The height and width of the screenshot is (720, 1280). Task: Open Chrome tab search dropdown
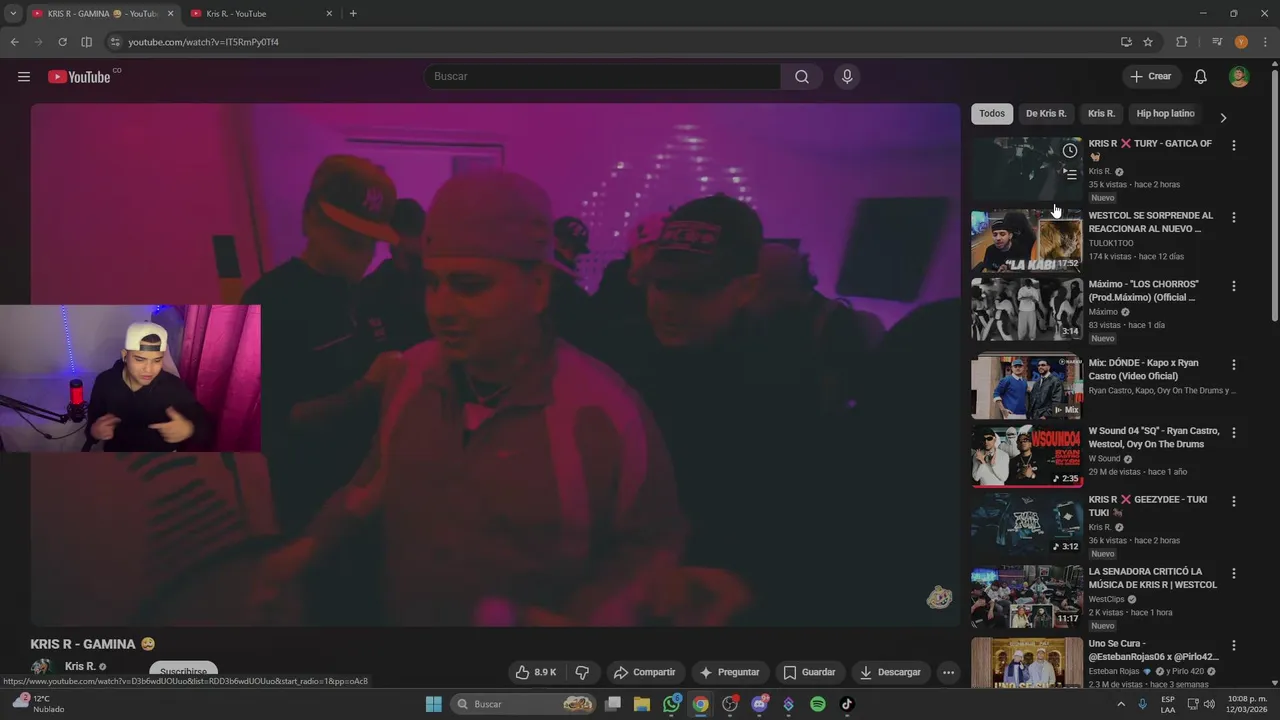(12, 14)
